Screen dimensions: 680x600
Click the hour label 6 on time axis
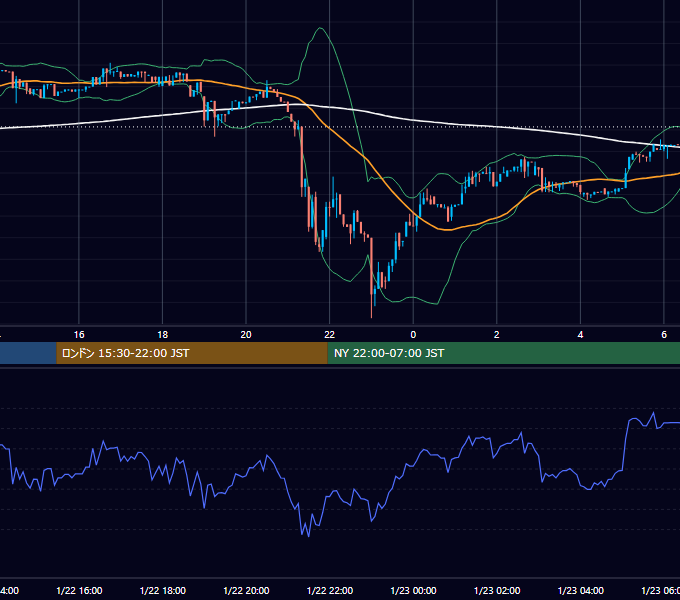tap(664, 335)
